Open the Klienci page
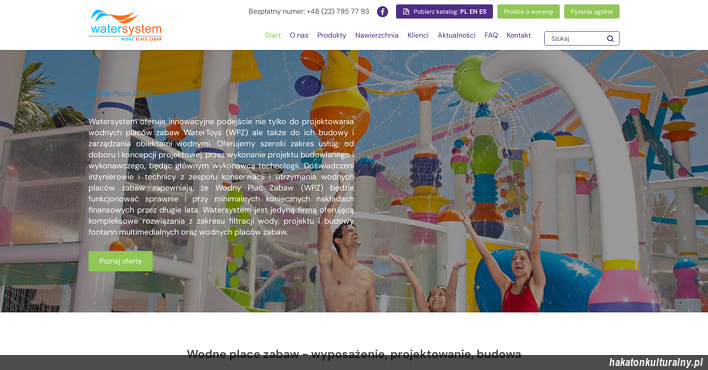Image resolution: width=708 pixels, height=370 pixels. click(418, 35)
